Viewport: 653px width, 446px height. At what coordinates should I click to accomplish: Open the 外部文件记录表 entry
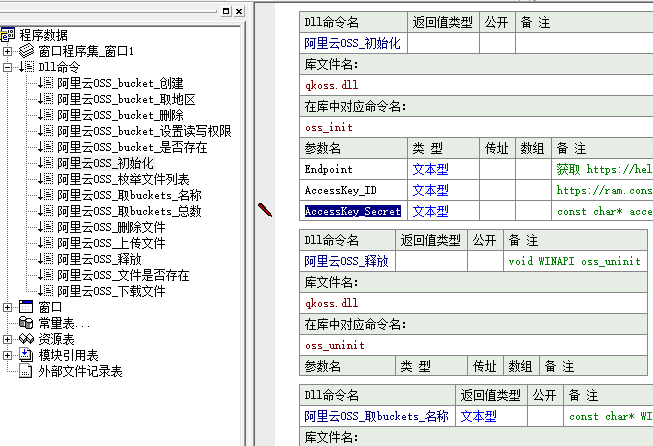coord(80,371)
